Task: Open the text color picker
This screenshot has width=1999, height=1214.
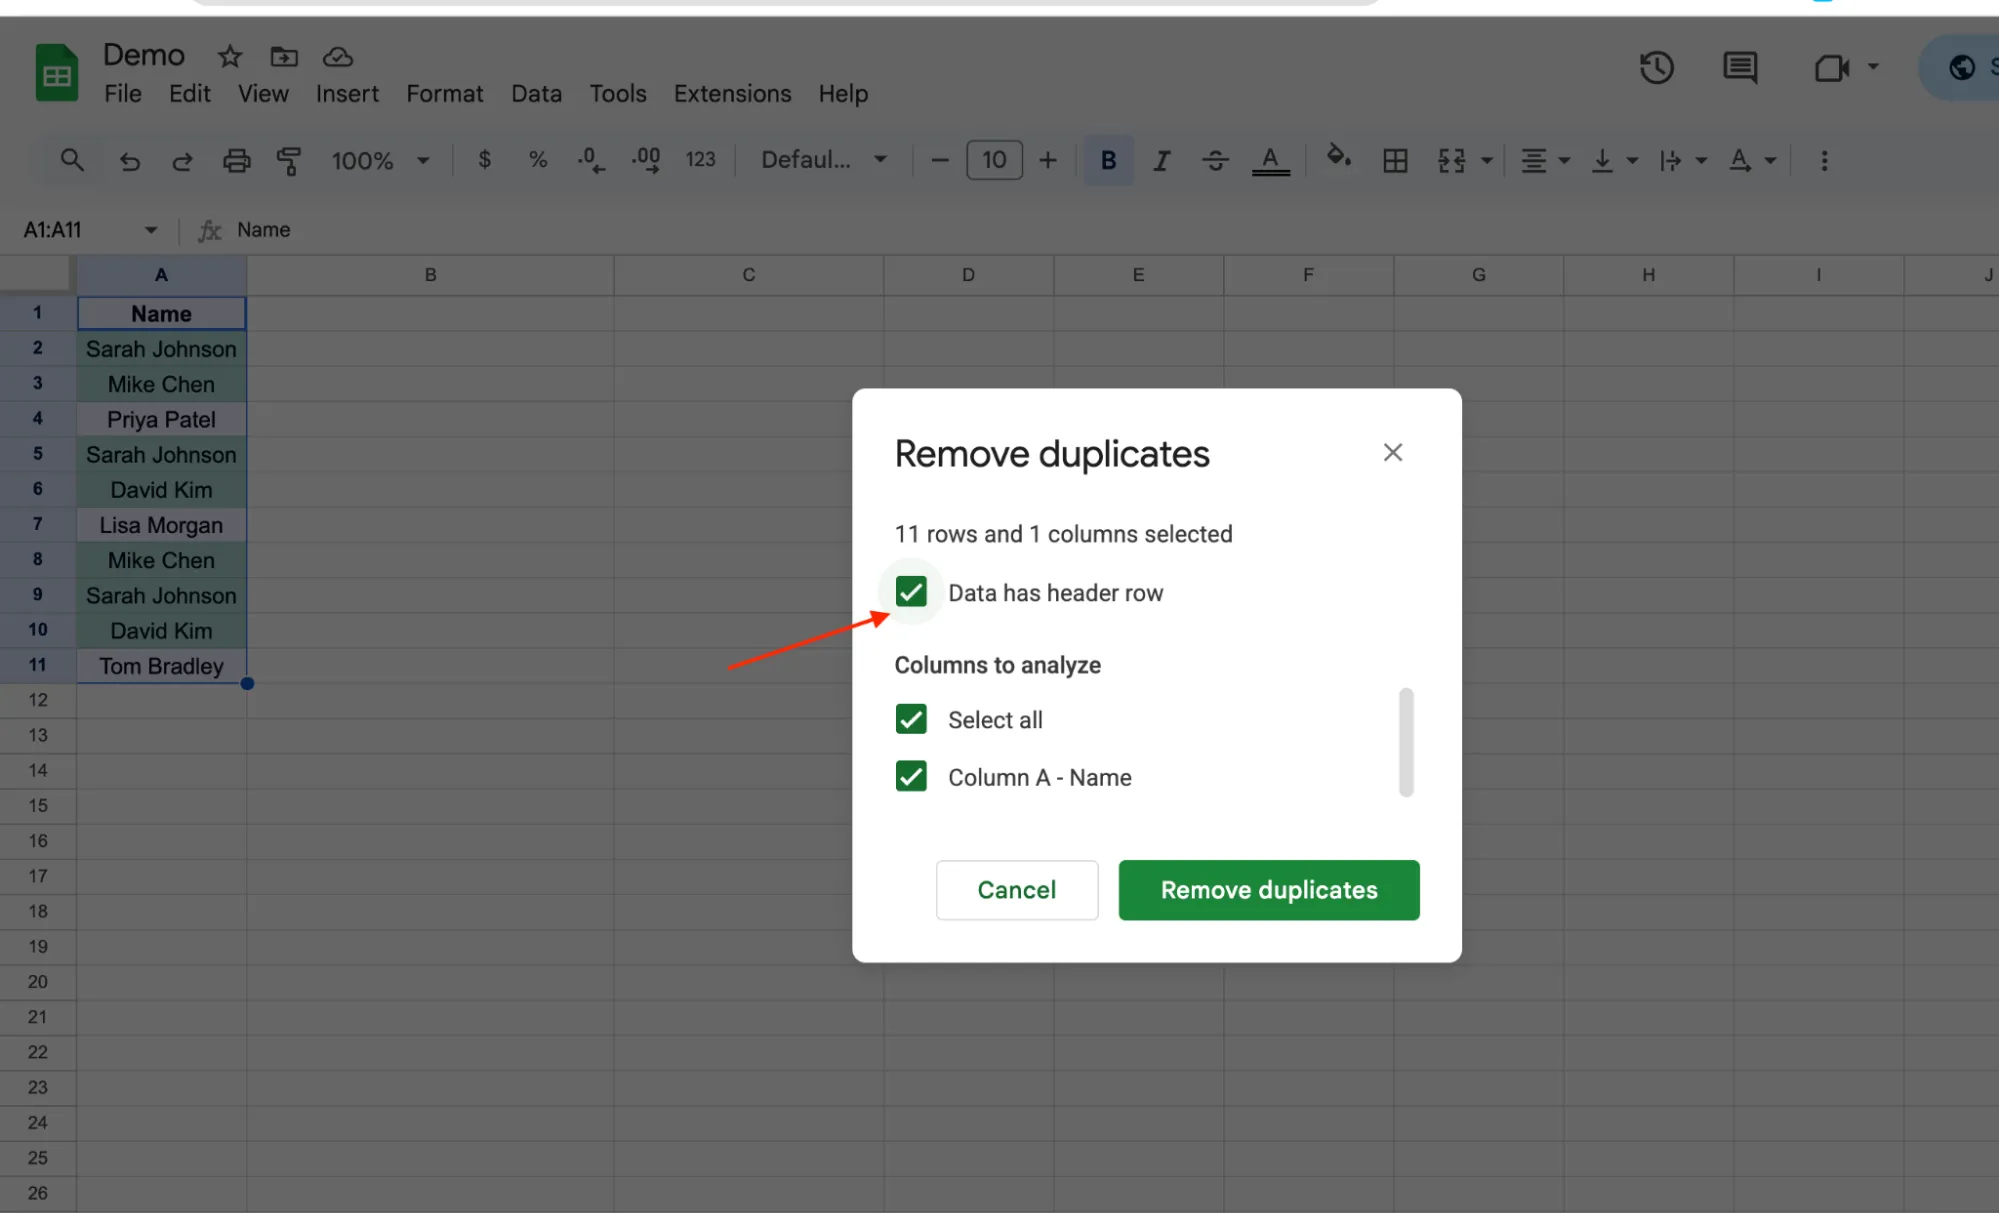Action: (x=1270, y=160)
